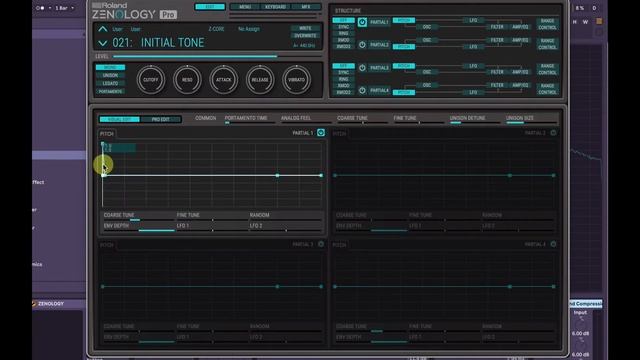This screenshot has height=360, width=640.
Task: Open Partial 4 LFO block
Action: (473, 93)
